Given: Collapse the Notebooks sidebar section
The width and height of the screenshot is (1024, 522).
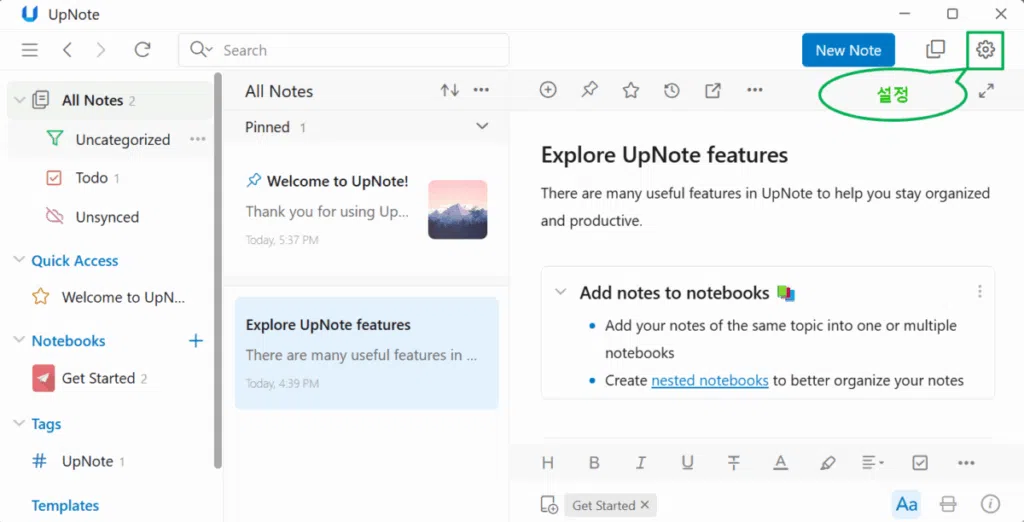Looking at the screenshot, I should (x=19, y=341).
